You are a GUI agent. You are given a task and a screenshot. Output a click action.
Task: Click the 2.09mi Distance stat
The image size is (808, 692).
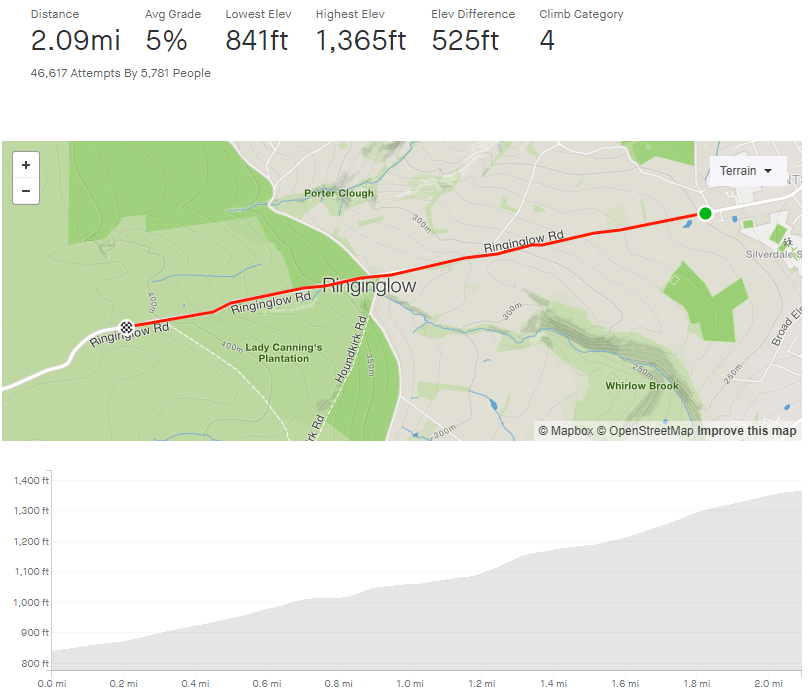pyautogui.click(x=76, y=41)
